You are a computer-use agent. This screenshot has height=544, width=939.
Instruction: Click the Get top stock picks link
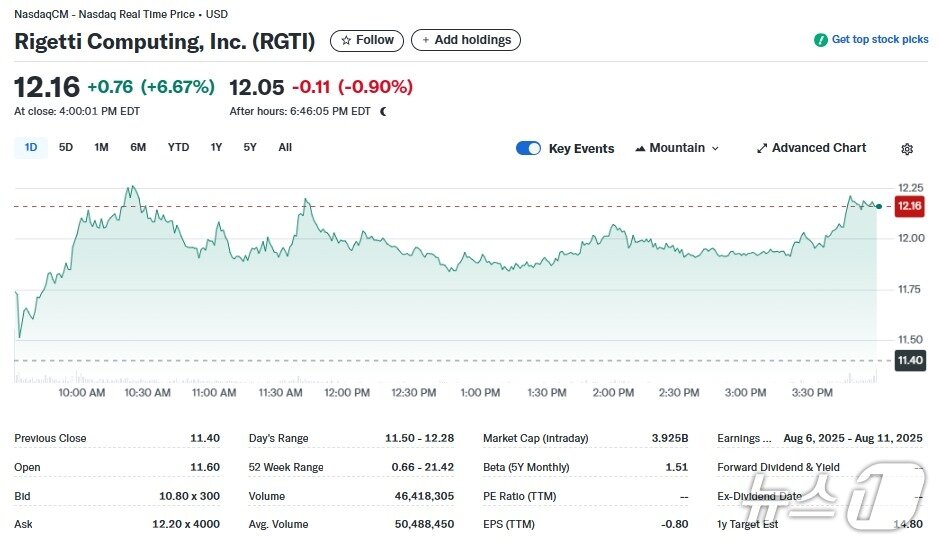click(880, 40)
